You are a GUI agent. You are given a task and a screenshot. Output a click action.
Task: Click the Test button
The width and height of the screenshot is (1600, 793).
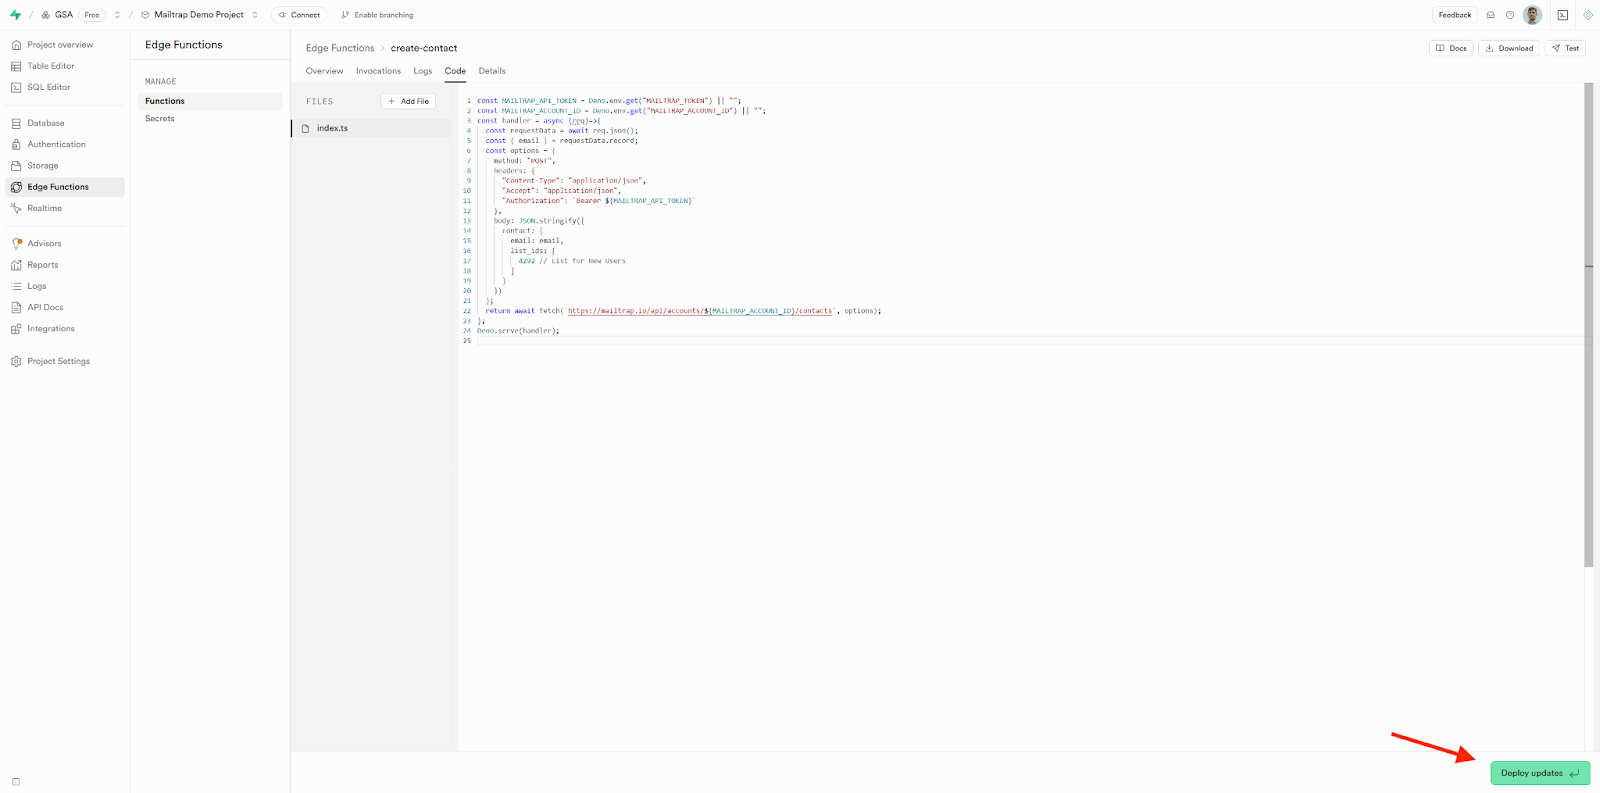coord(1565,48)
